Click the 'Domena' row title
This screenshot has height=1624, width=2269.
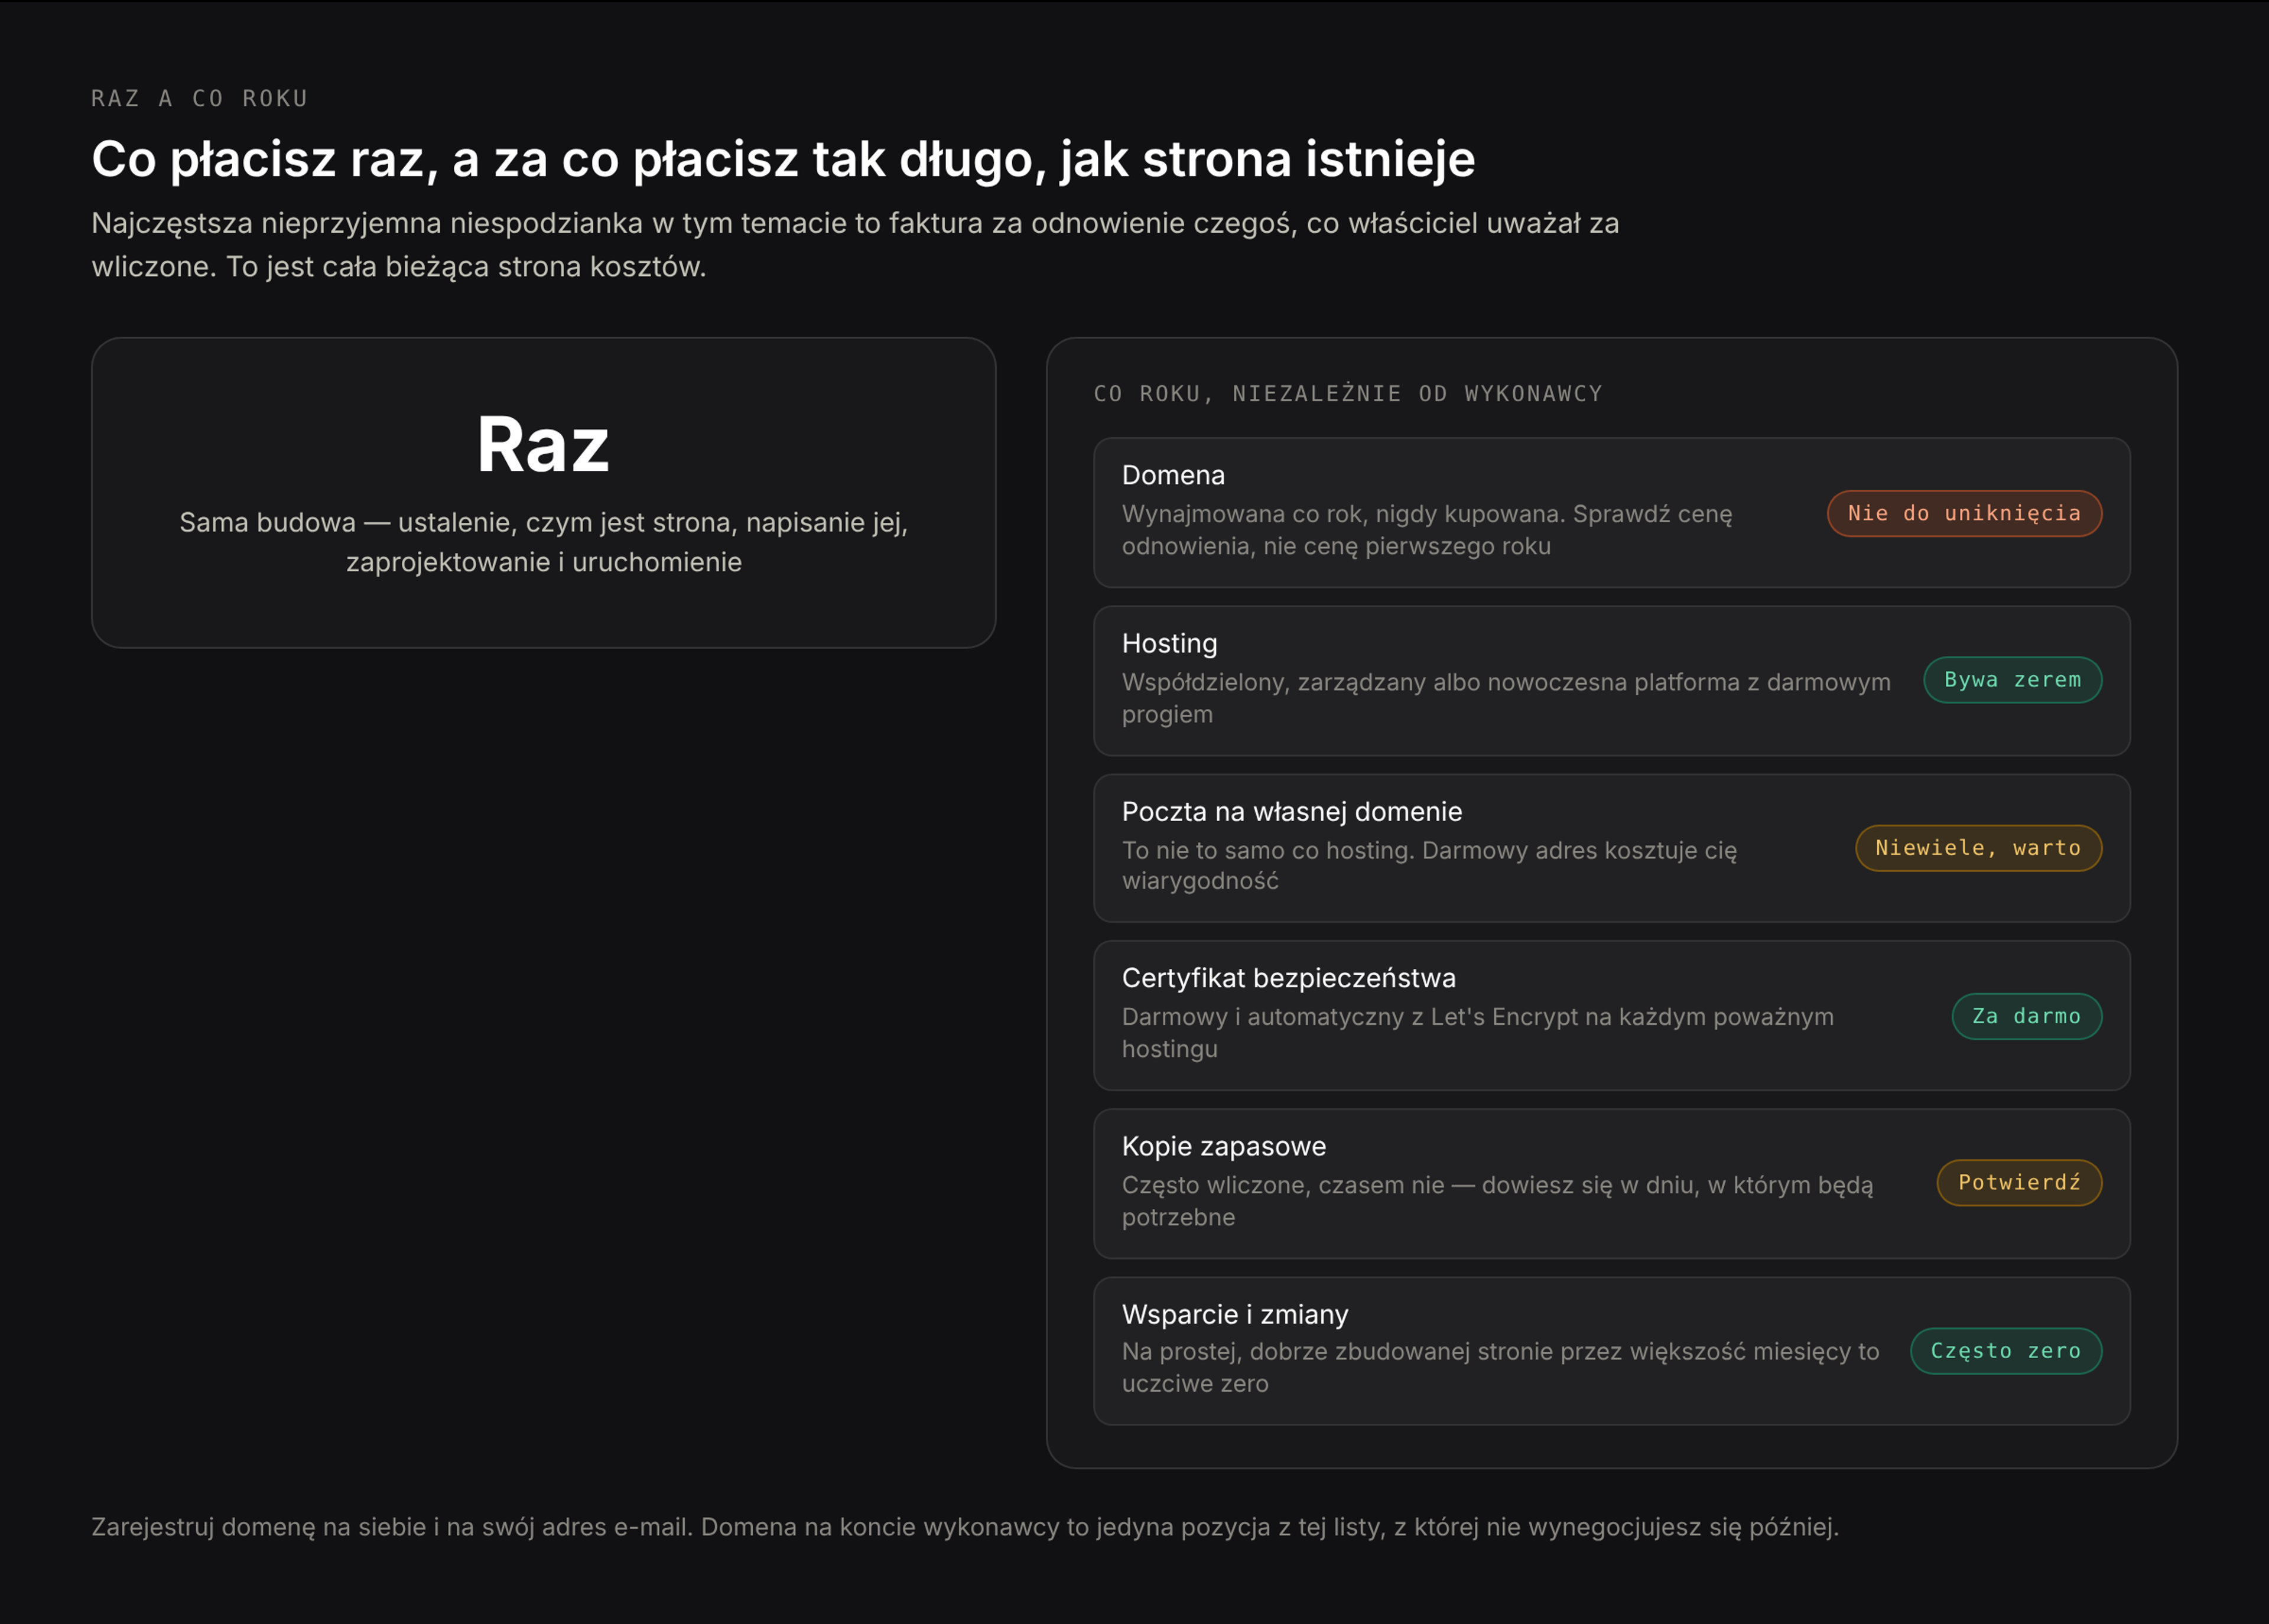(x=1173, y=475)
